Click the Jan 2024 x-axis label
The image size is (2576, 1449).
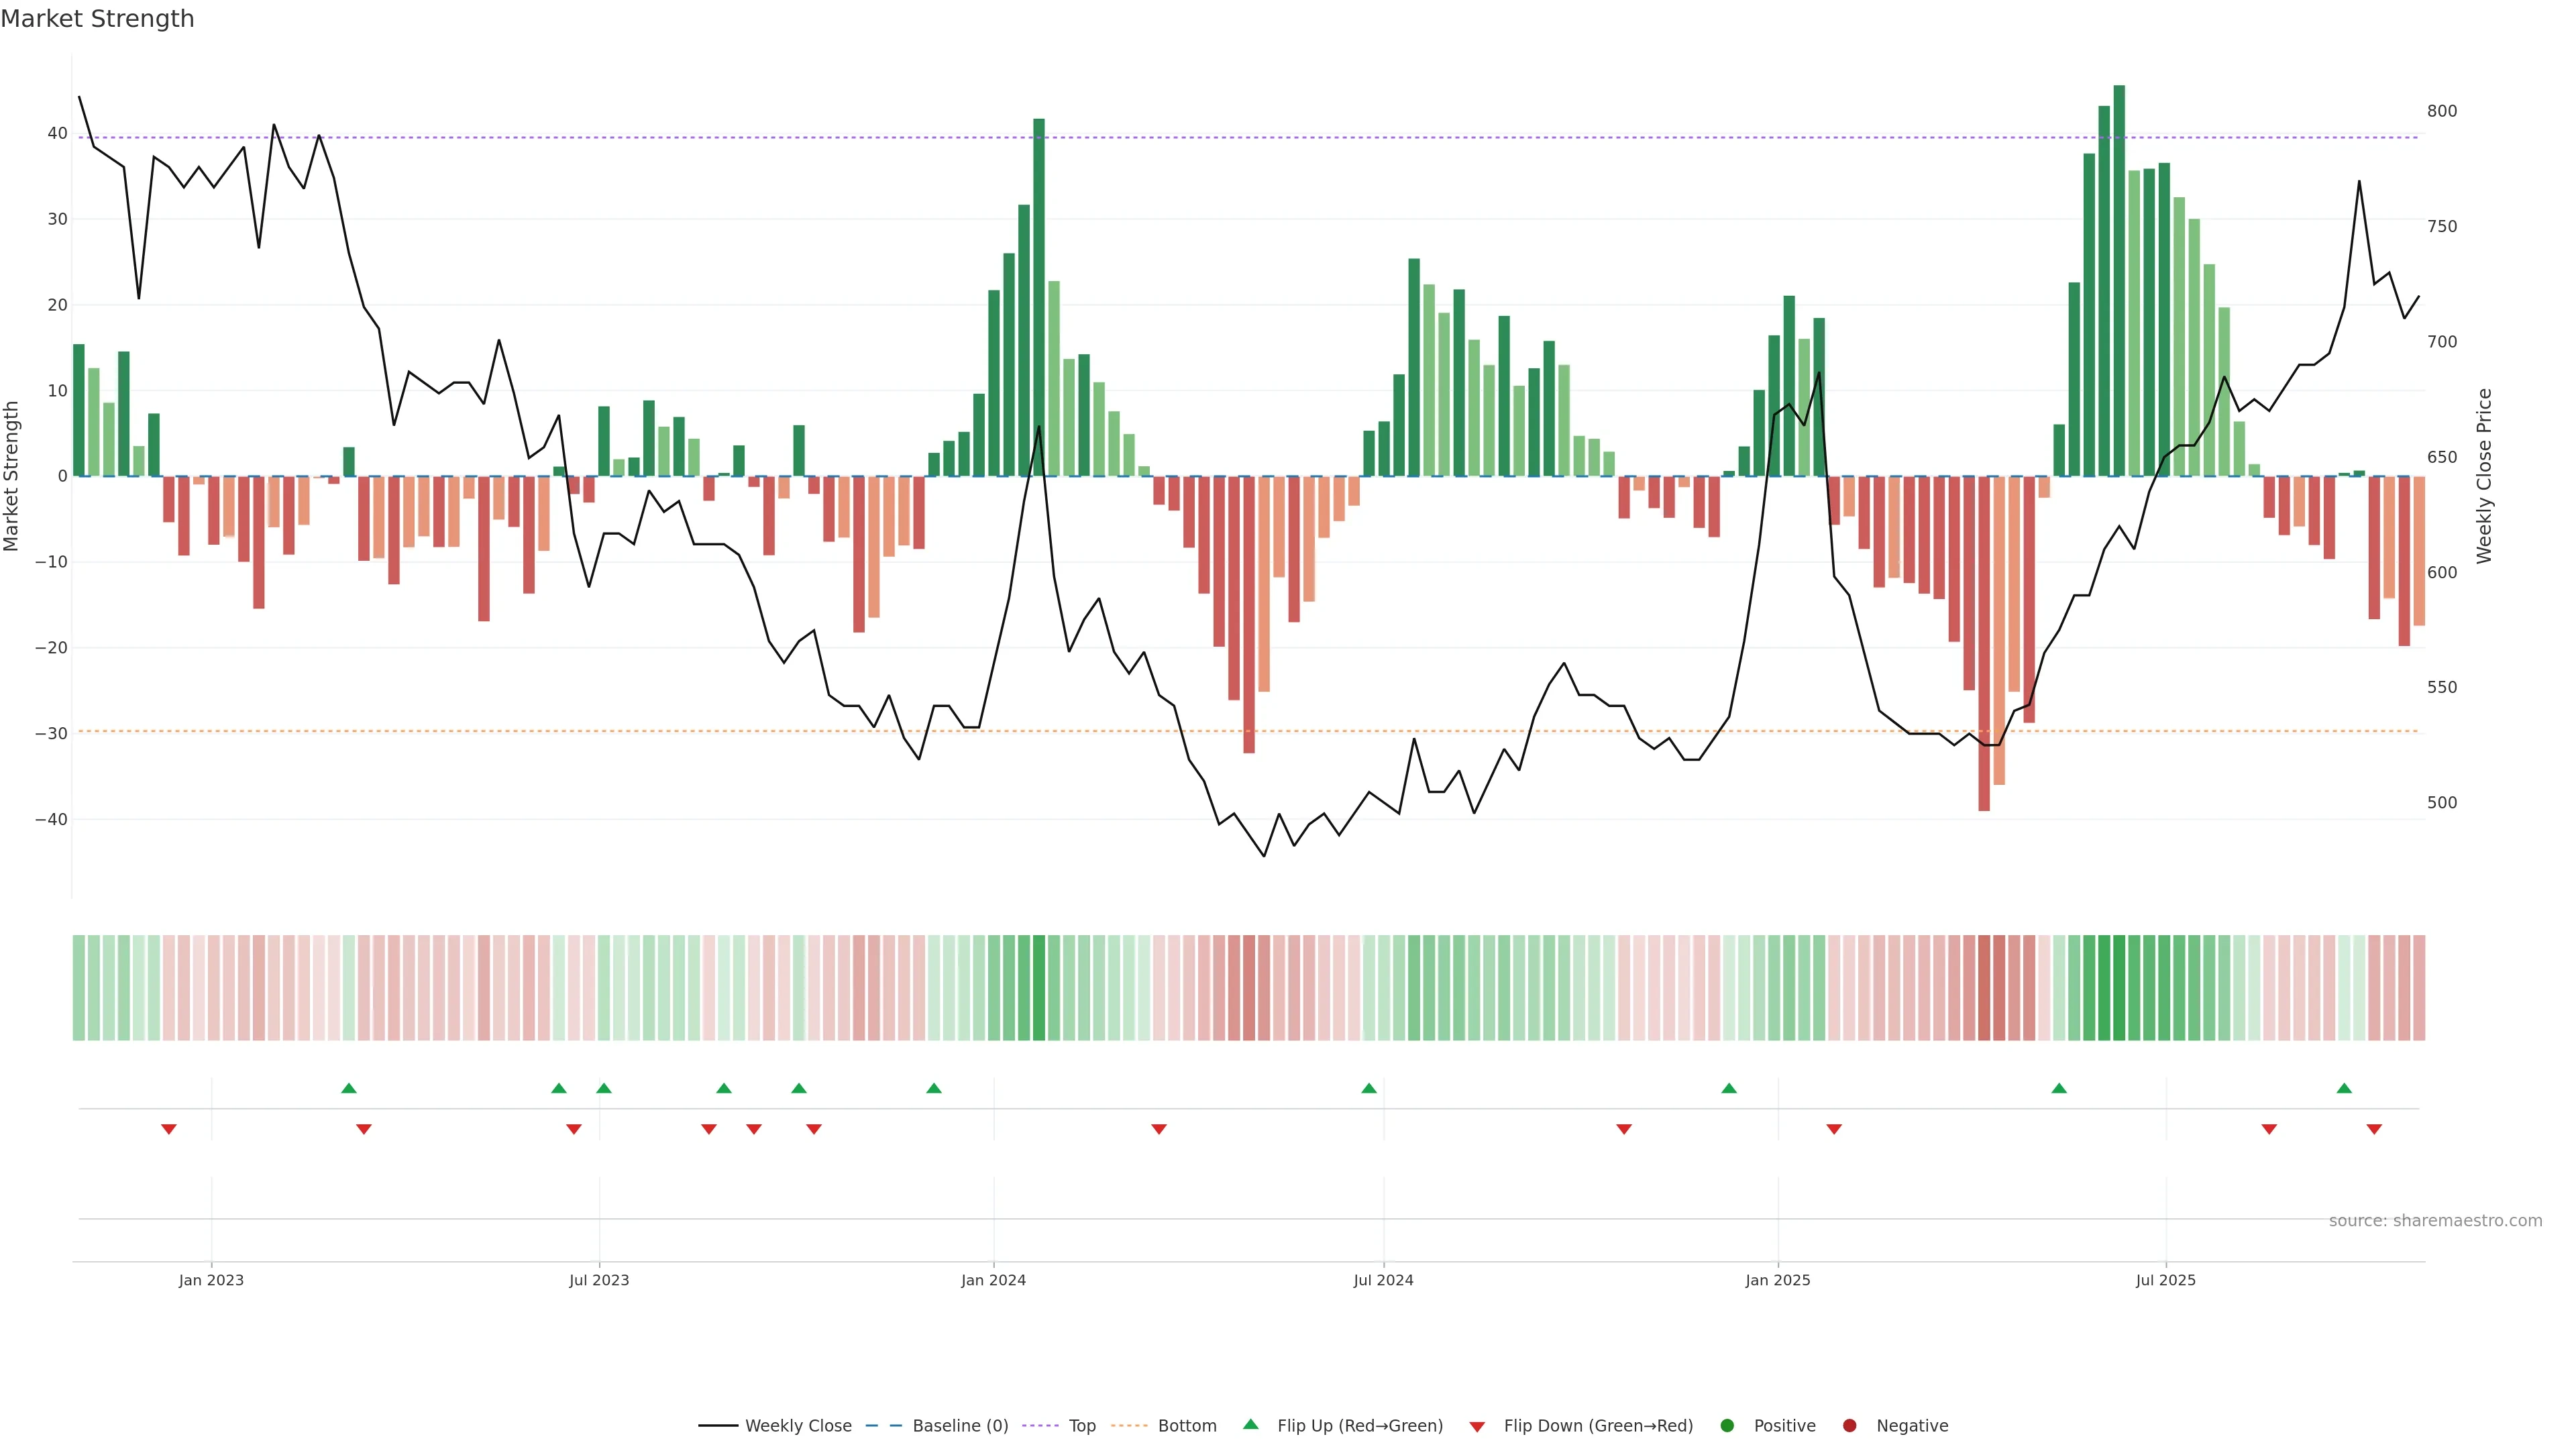click(993, 1280)
